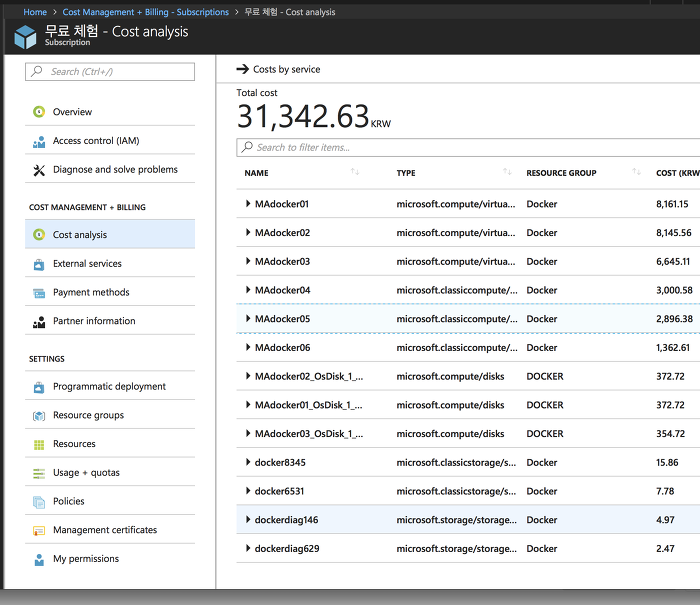Screen dimensions: 700x605
Task: Open Resources menu item
Action: [110, 444]
